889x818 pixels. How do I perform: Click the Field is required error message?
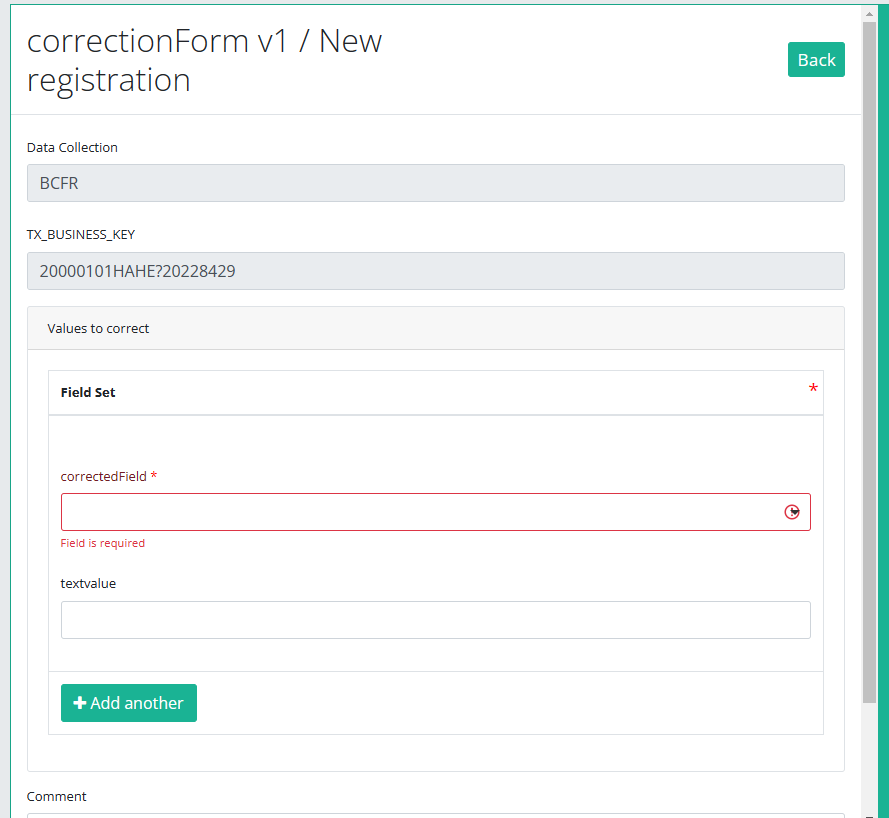[x=102, y=543]
